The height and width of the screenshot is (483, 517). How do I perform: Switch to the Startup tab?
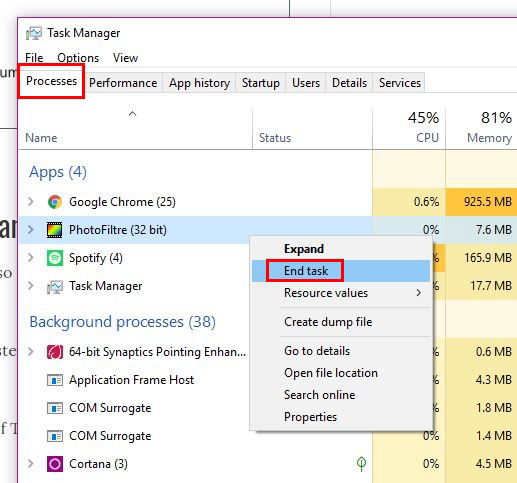pos(261,83)
